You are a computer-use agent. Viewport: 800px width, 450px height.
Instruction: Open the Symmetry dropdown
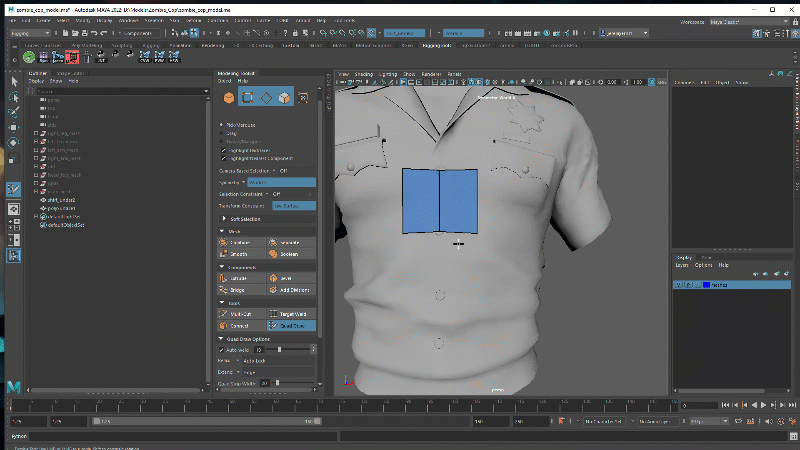coord(281,182)
